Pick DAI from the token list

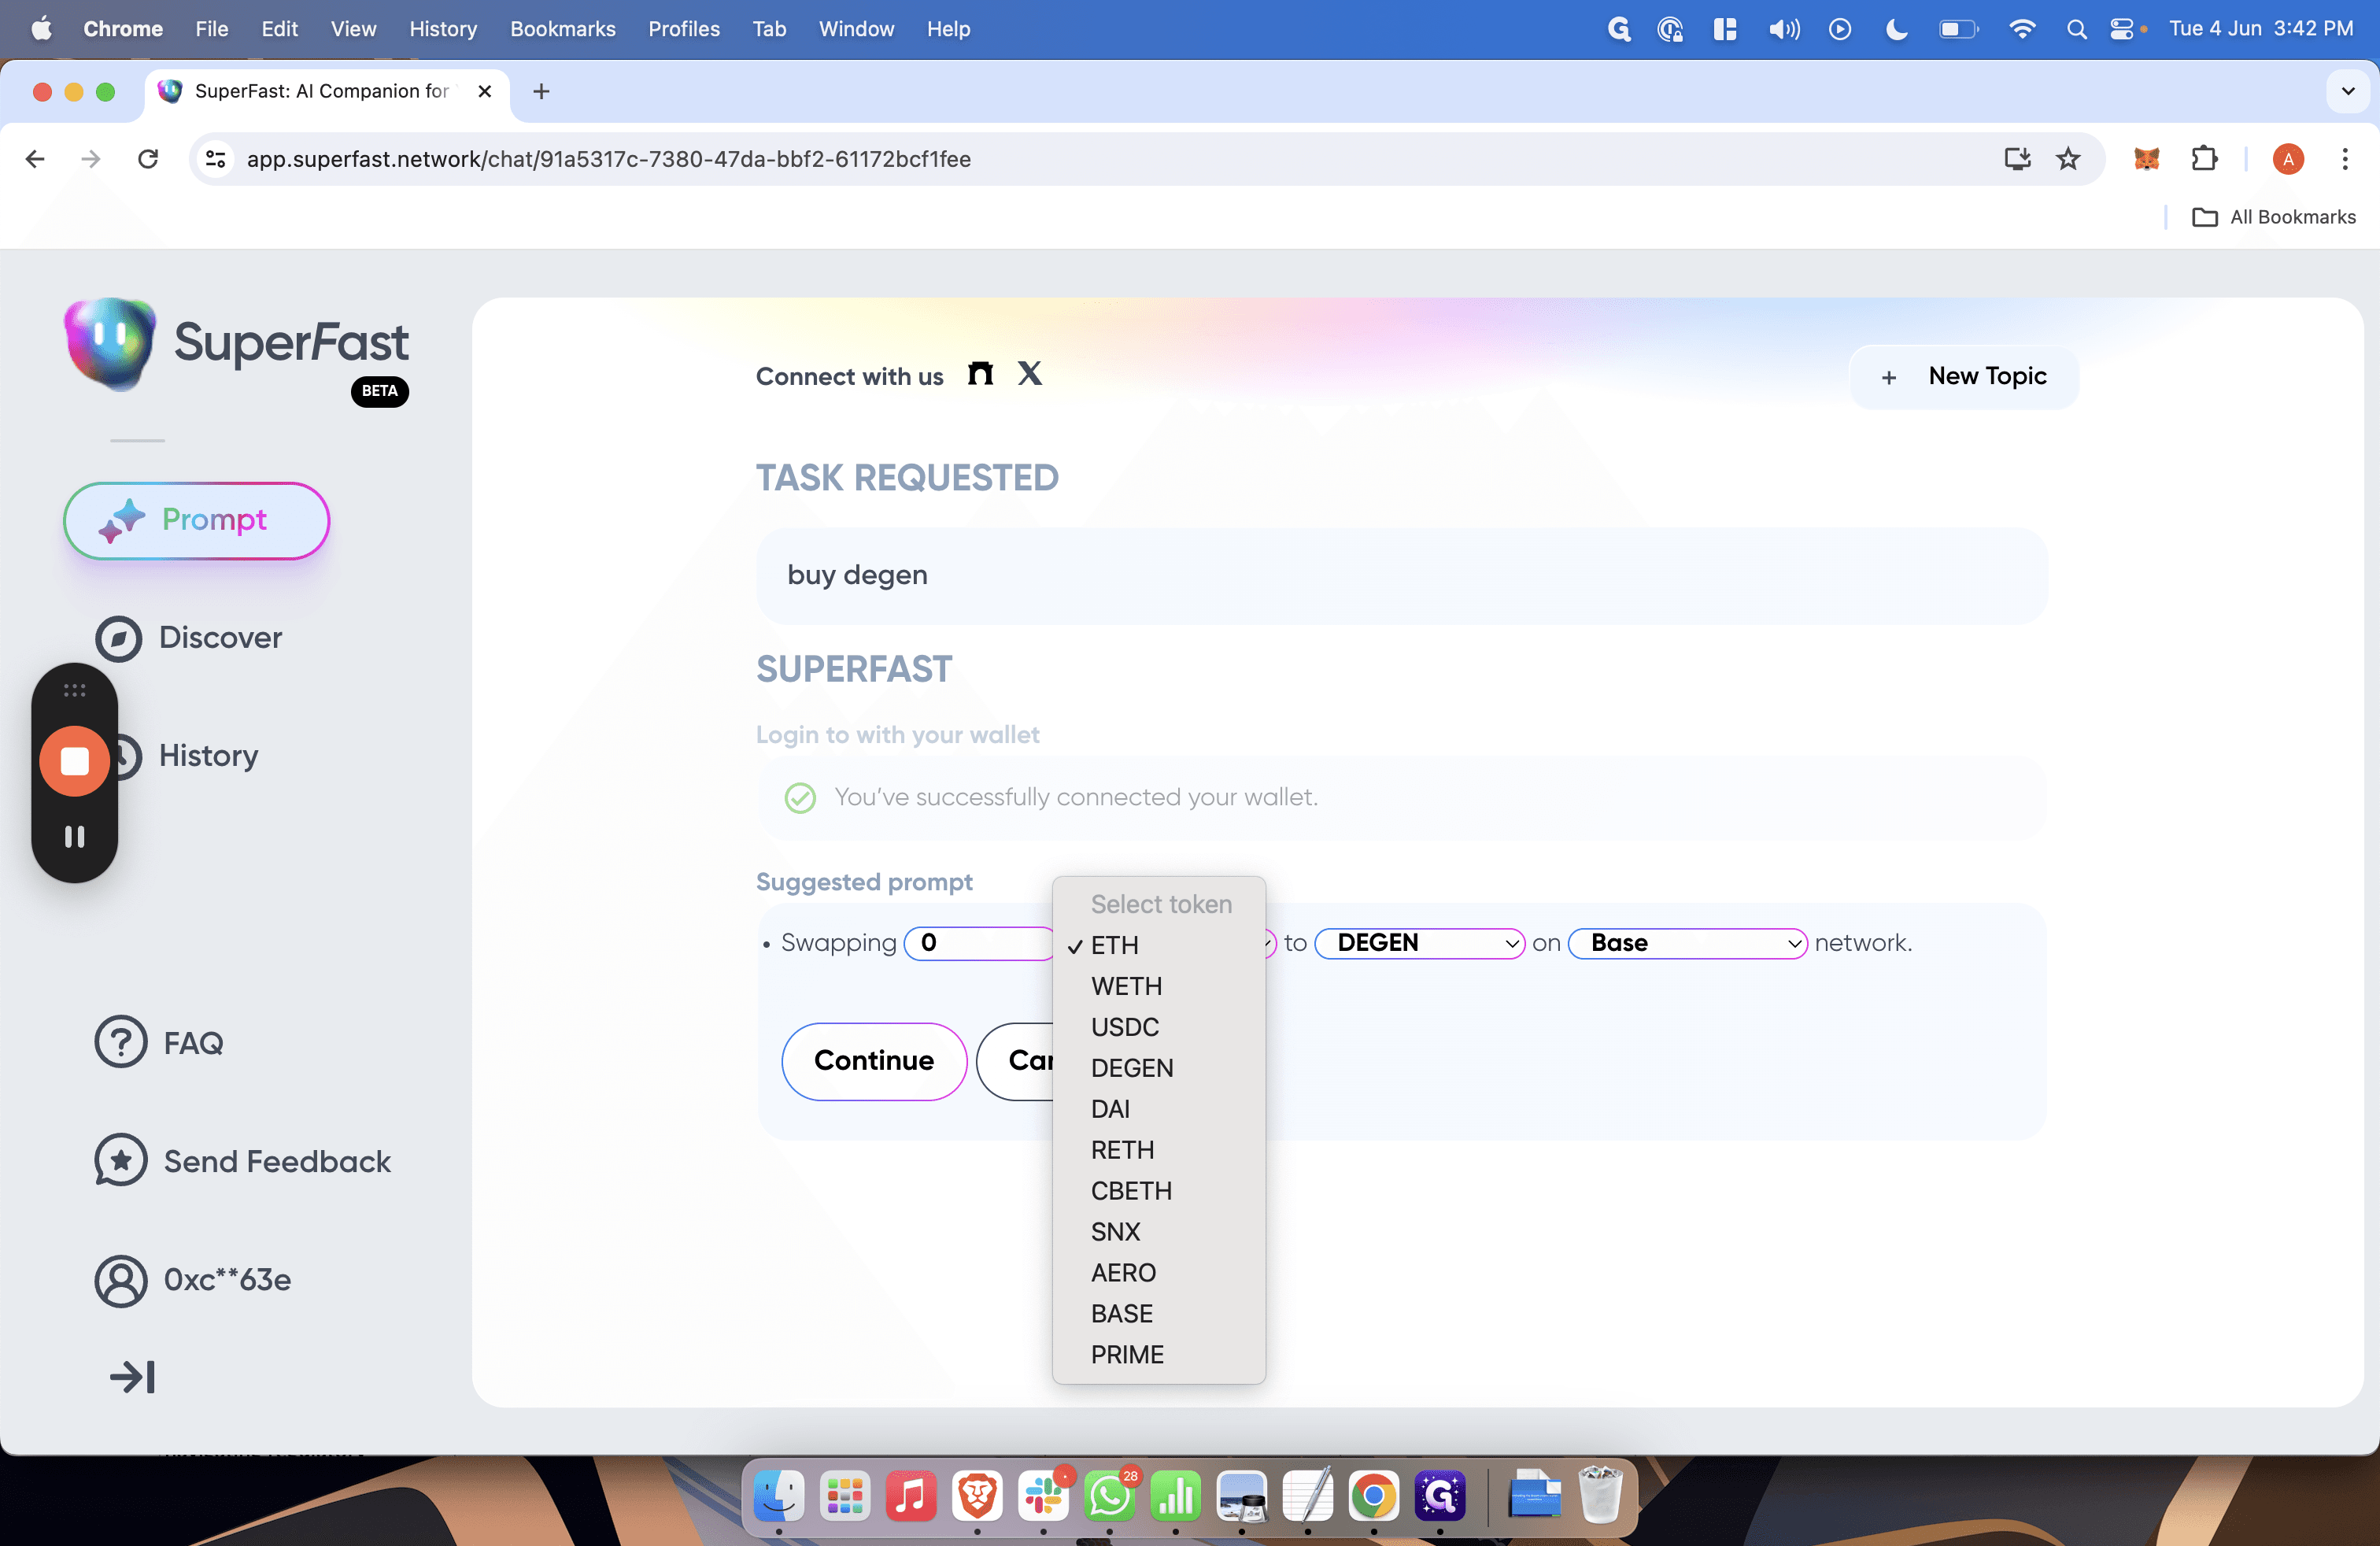click(x=1159, y=1109)
